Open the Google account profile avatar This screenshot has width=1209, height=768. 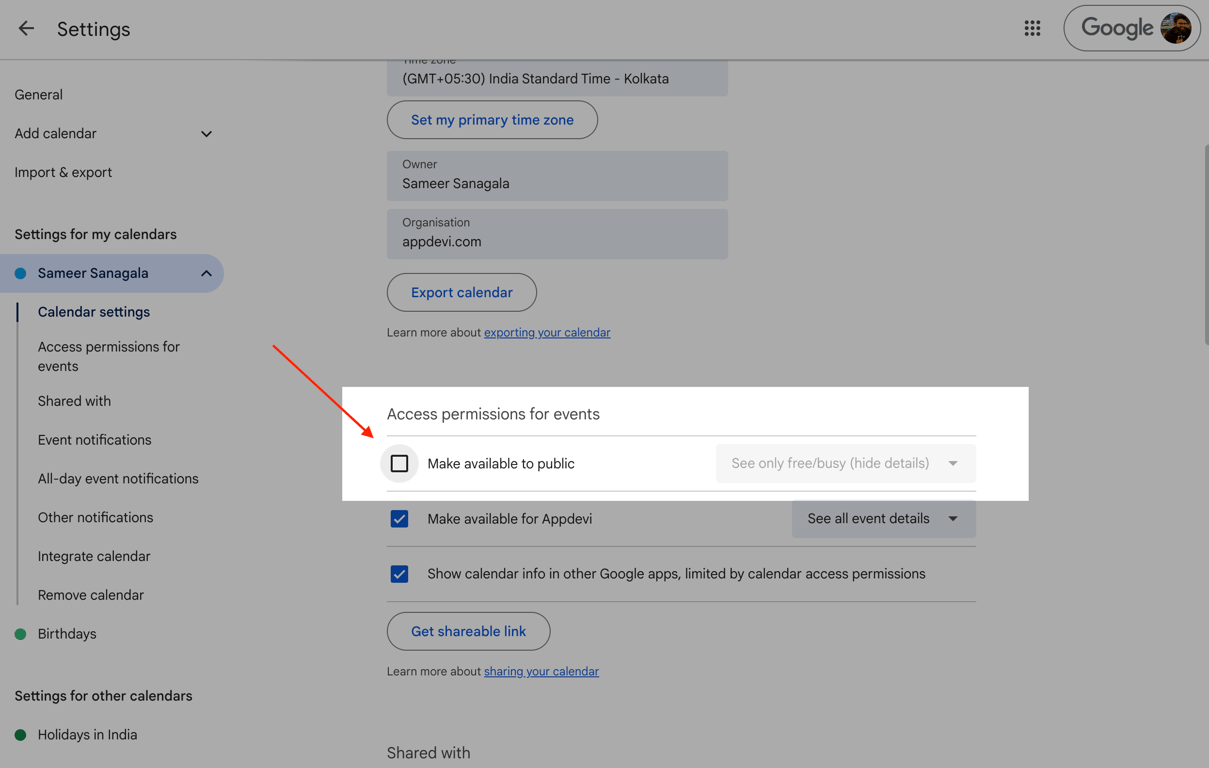[x=1176, y=29]
